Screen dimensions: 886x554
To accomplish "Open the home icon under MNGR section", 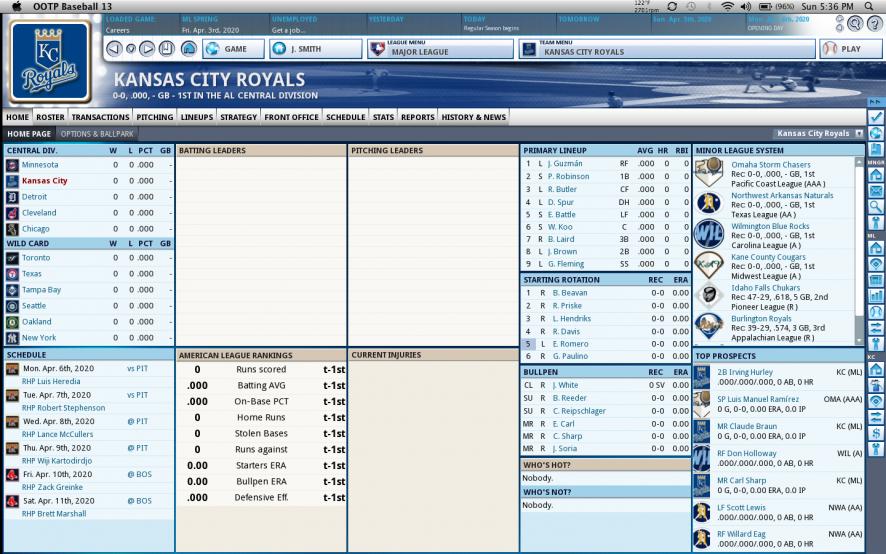I will [876, 175].
